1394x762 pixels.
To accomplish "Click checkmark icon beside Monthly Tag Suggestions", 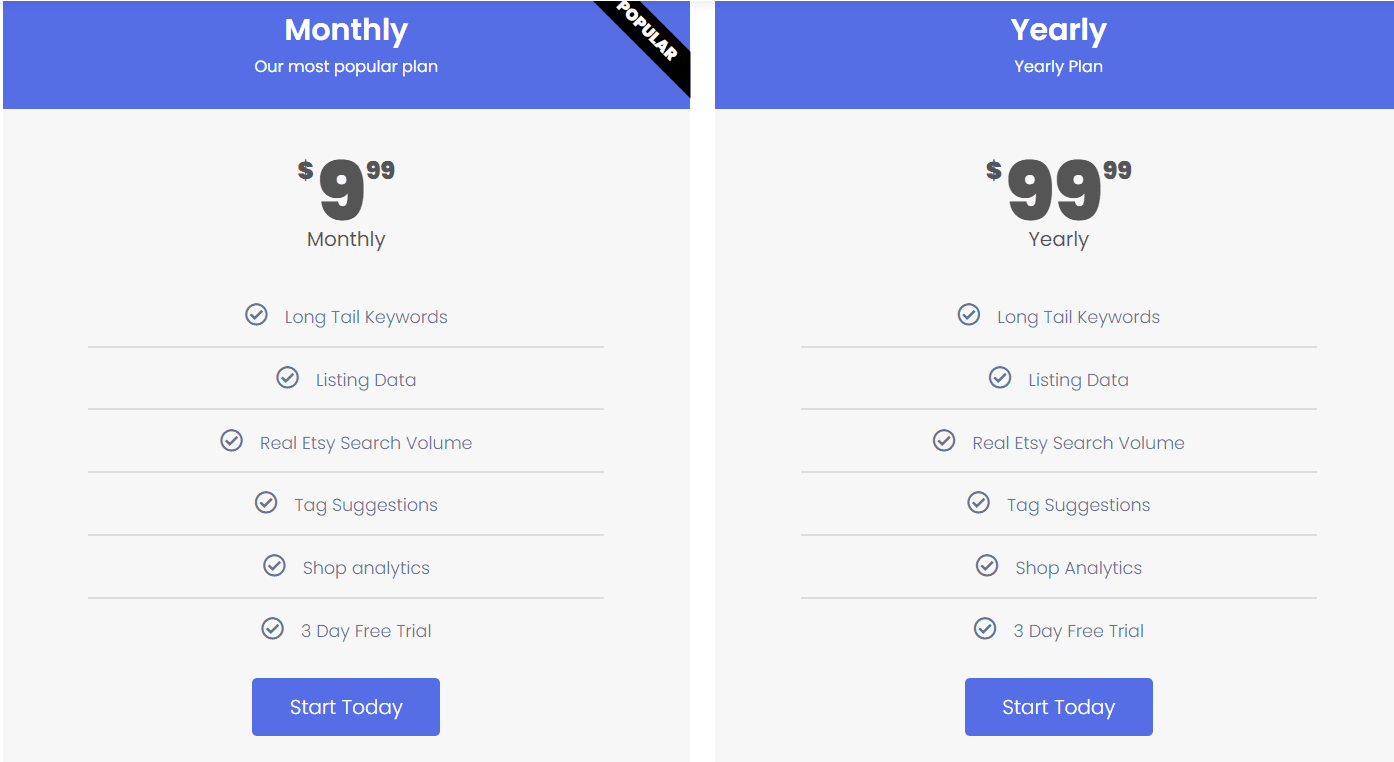I will [x=266, y=503].
